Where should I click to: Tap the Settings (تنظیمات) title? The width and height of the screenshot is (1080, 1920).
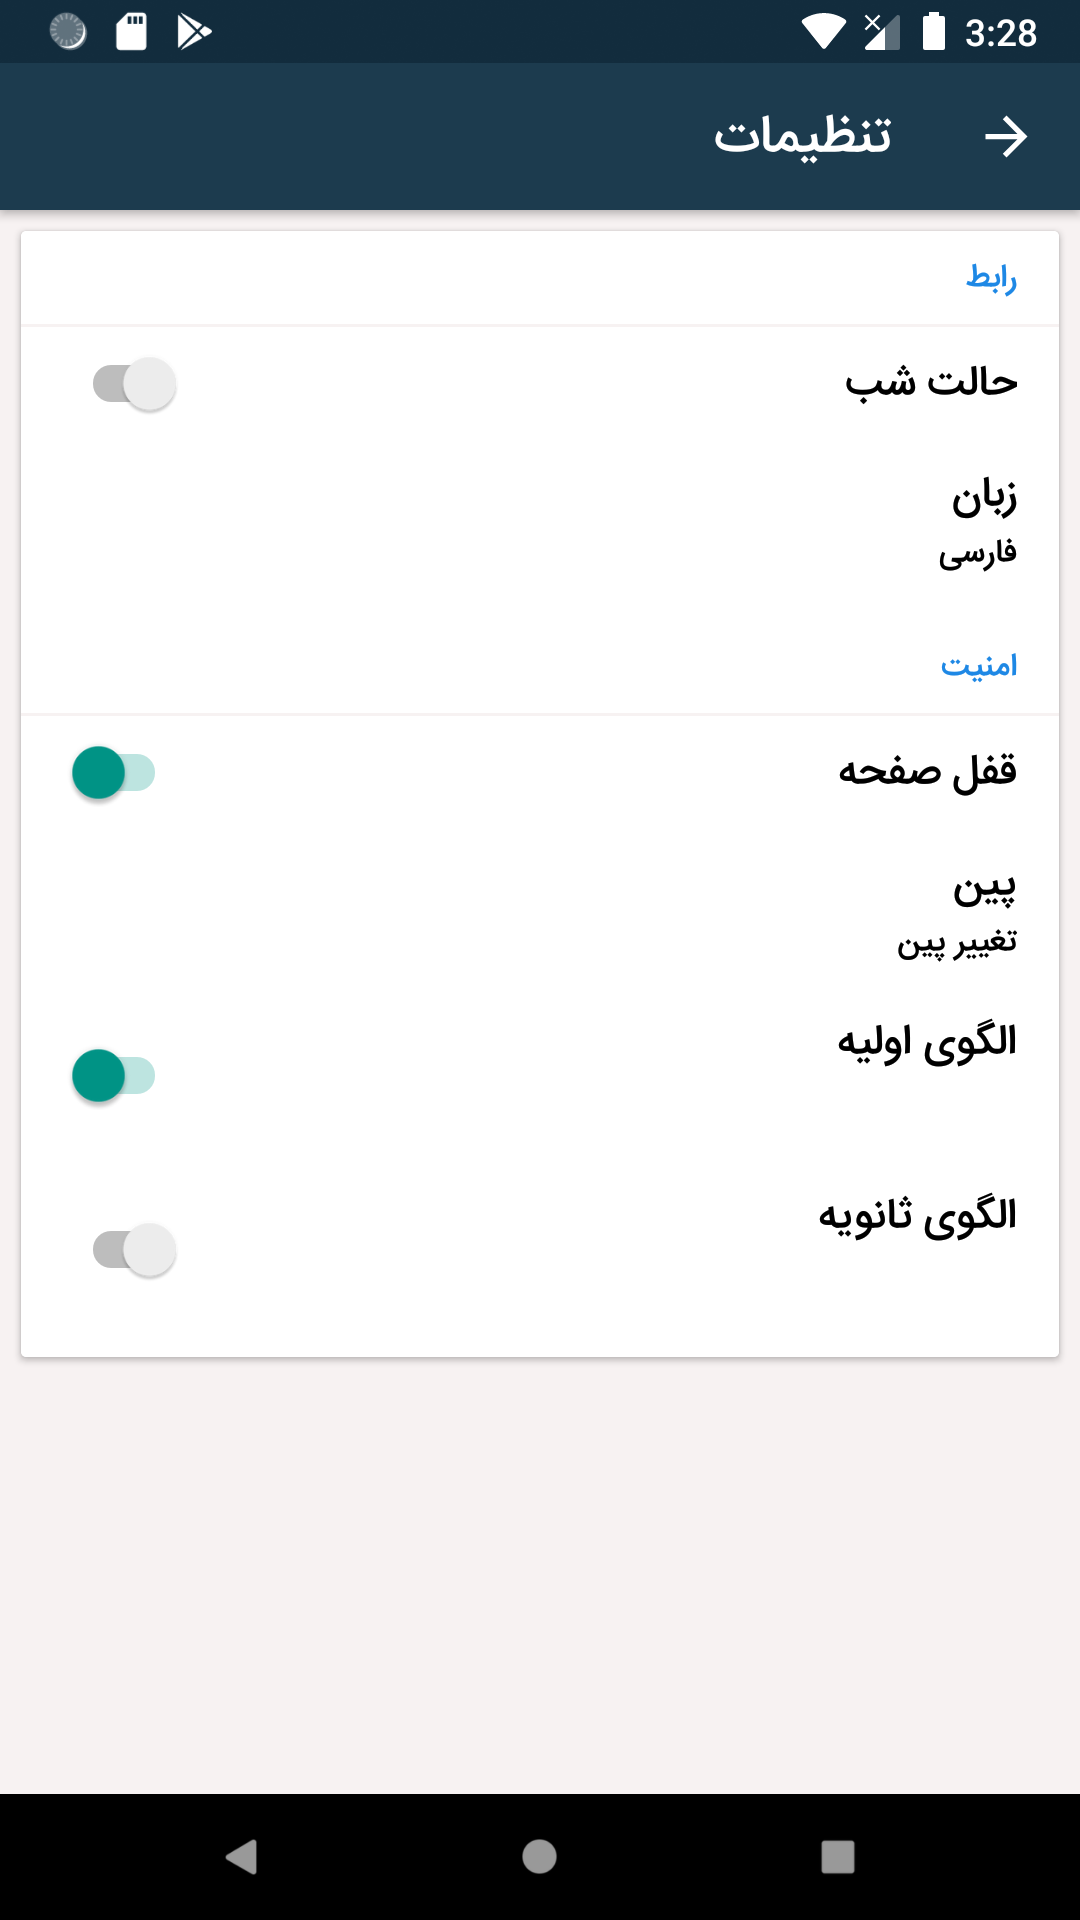coord(802,137)
